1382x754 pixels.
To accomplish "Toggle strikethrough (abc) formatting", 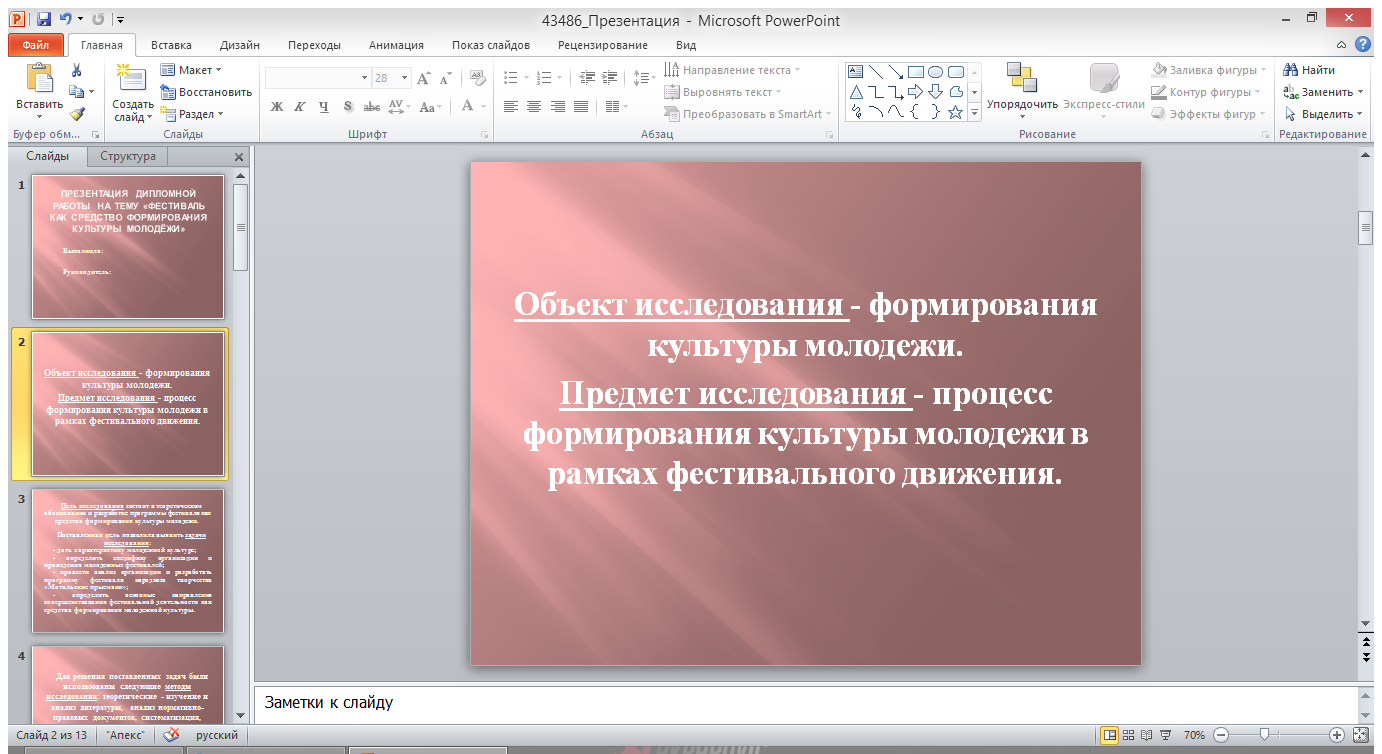I will point(371,107).
